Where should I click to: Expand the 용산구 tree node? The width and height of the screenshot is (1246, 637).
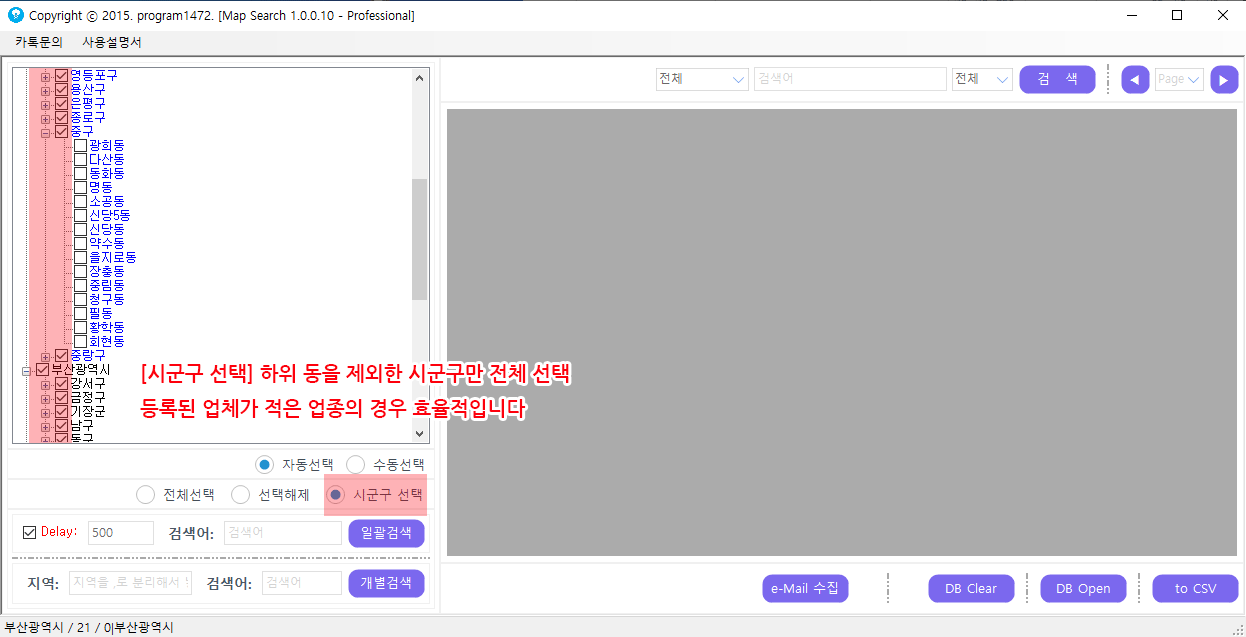click(45, 90)
